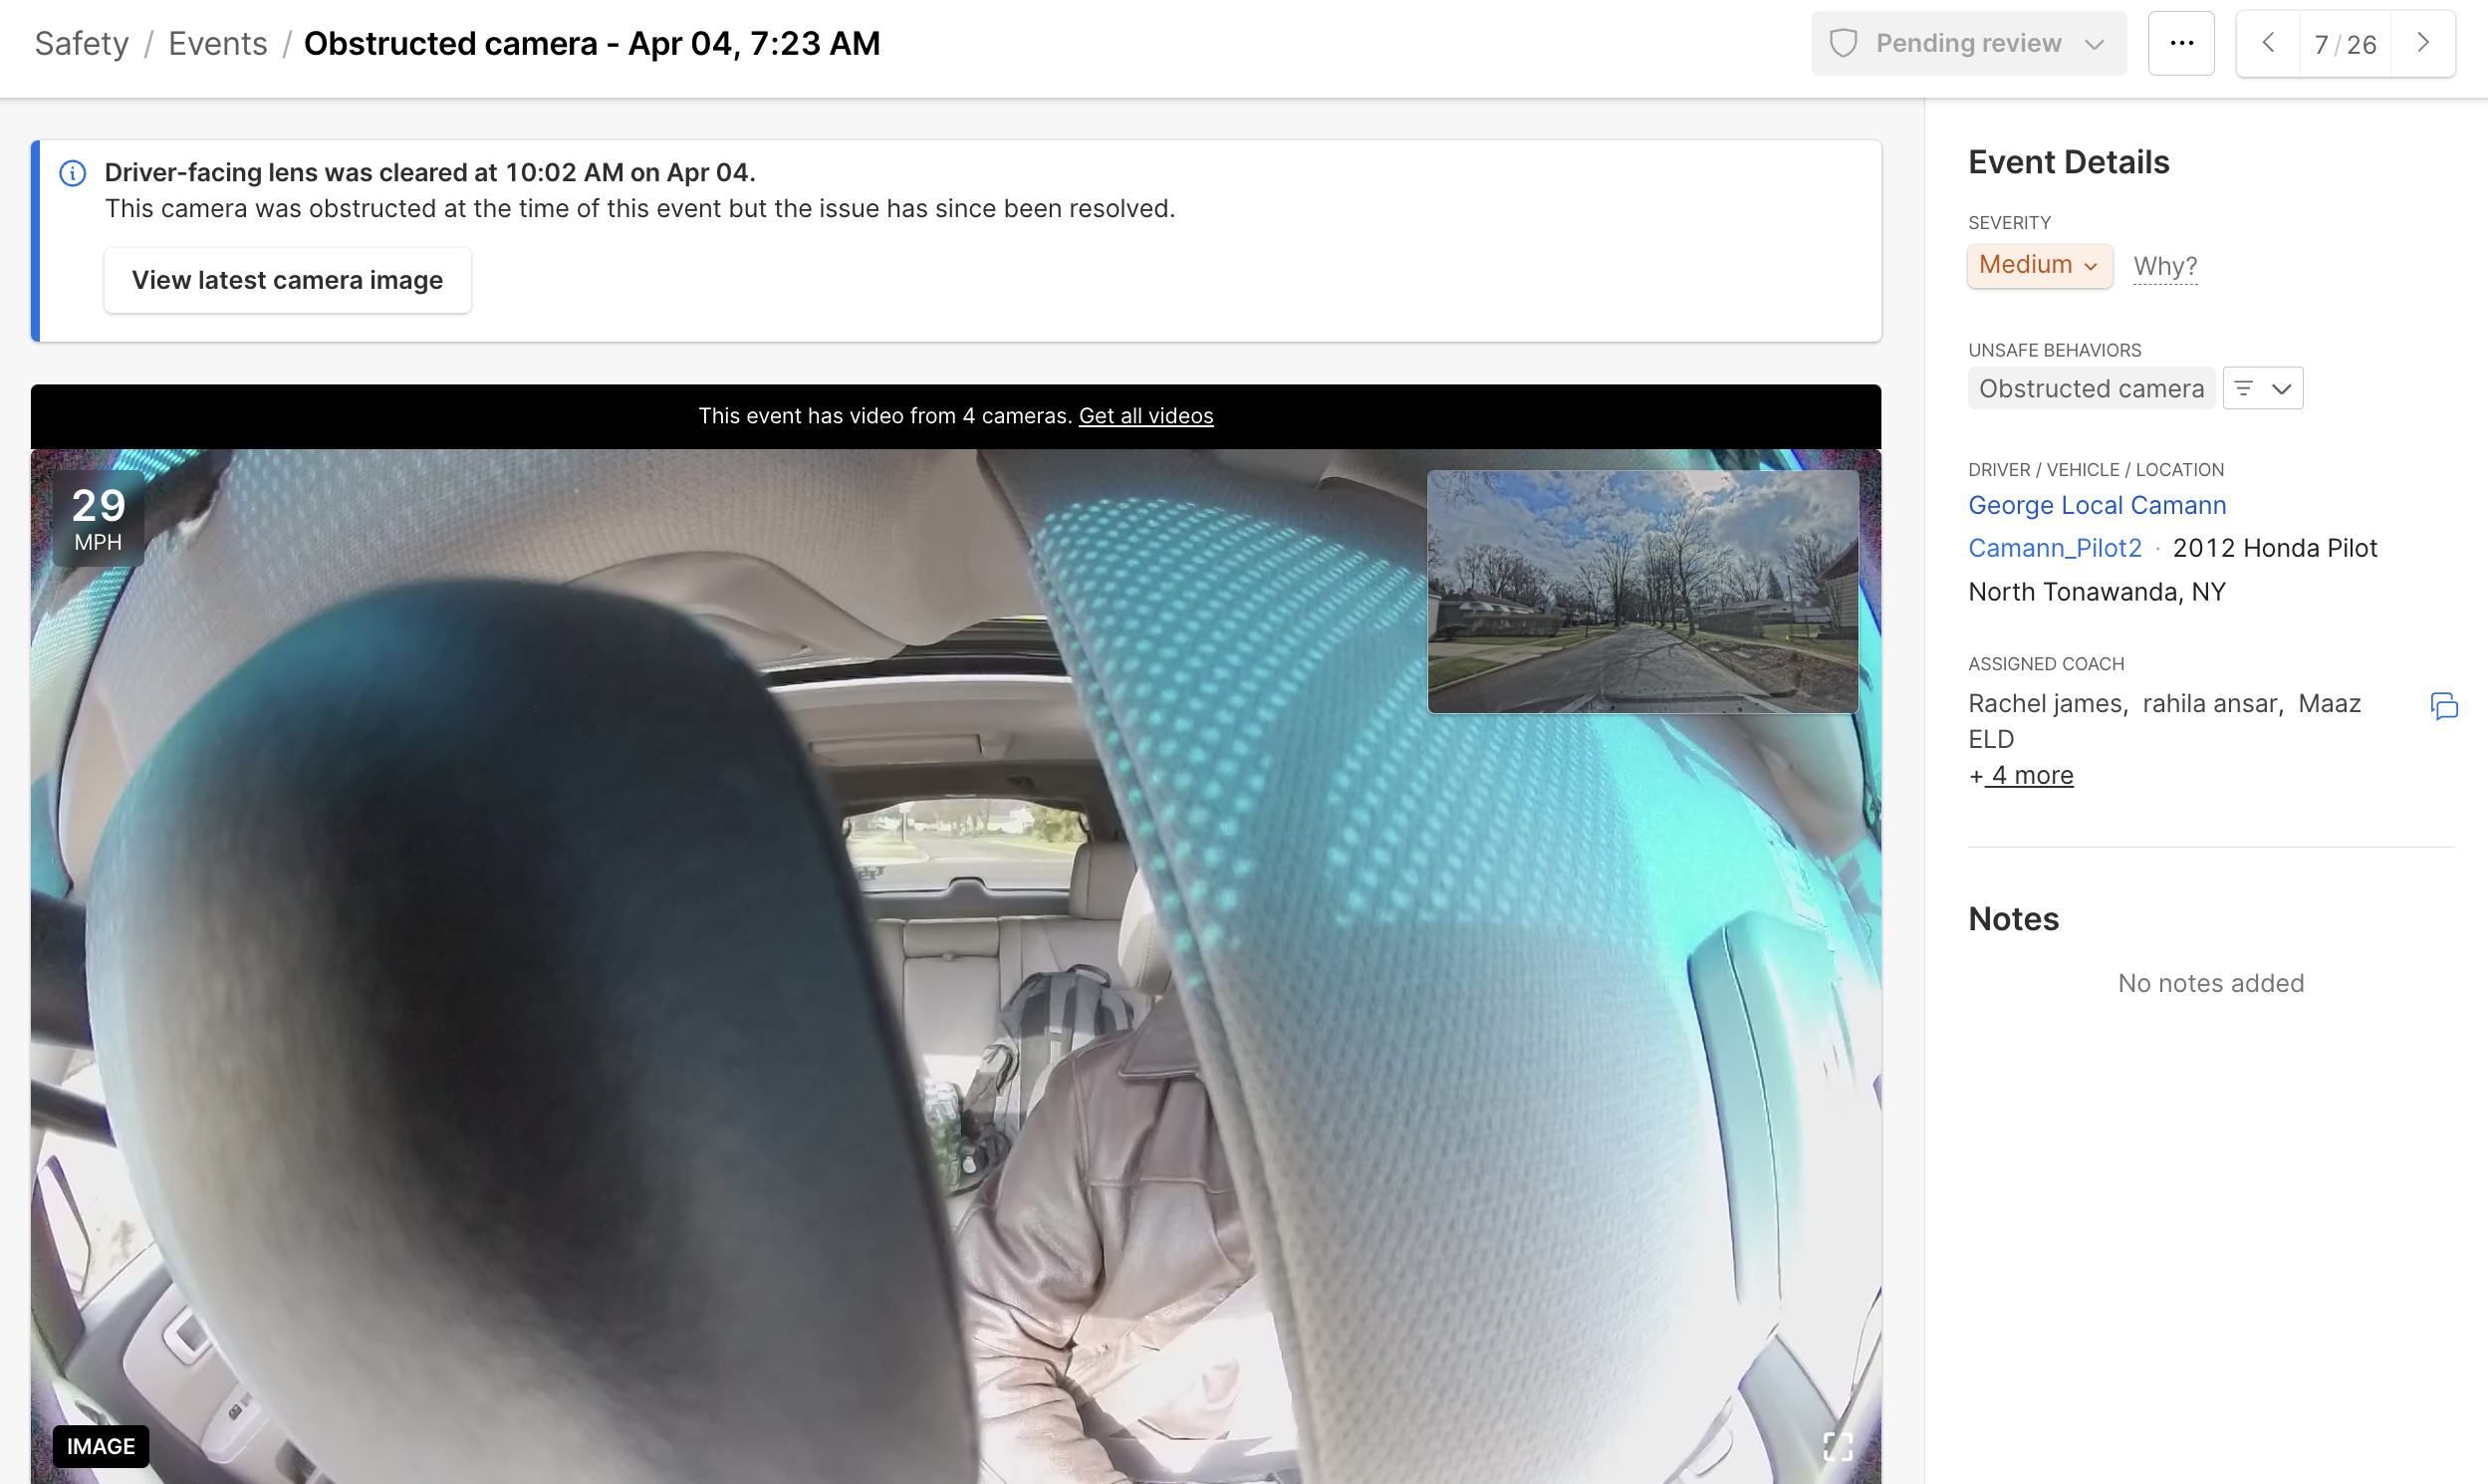Open Get all videos link

(x=1145, y=416)
